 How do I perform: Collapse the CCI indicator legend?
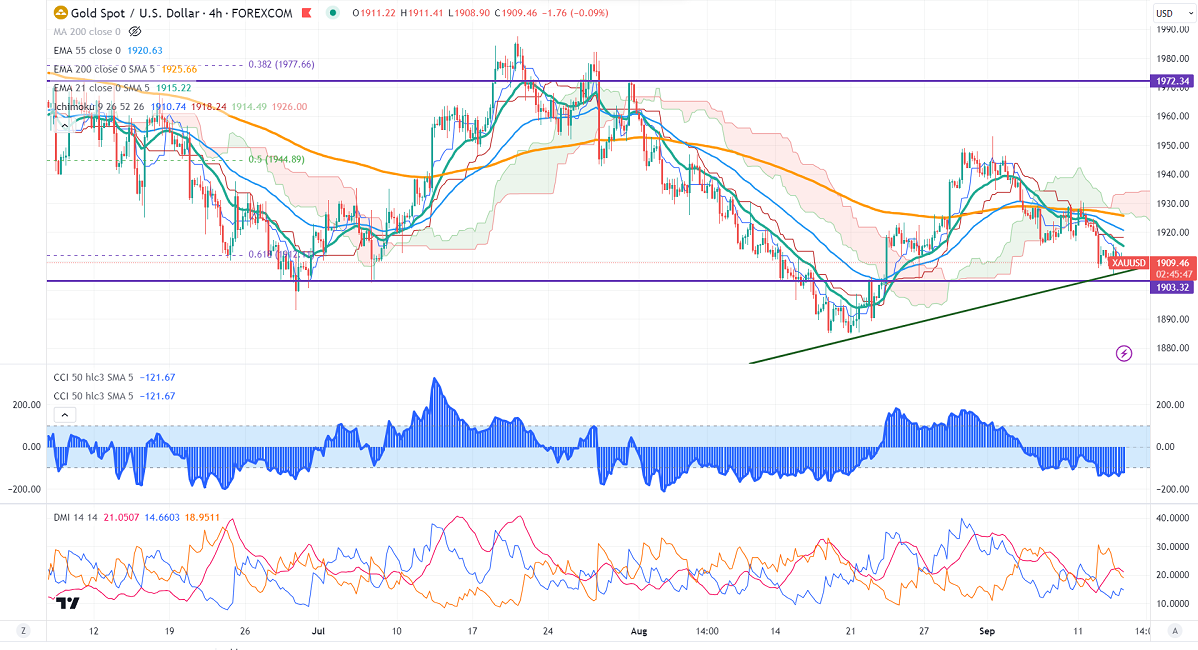65,415
